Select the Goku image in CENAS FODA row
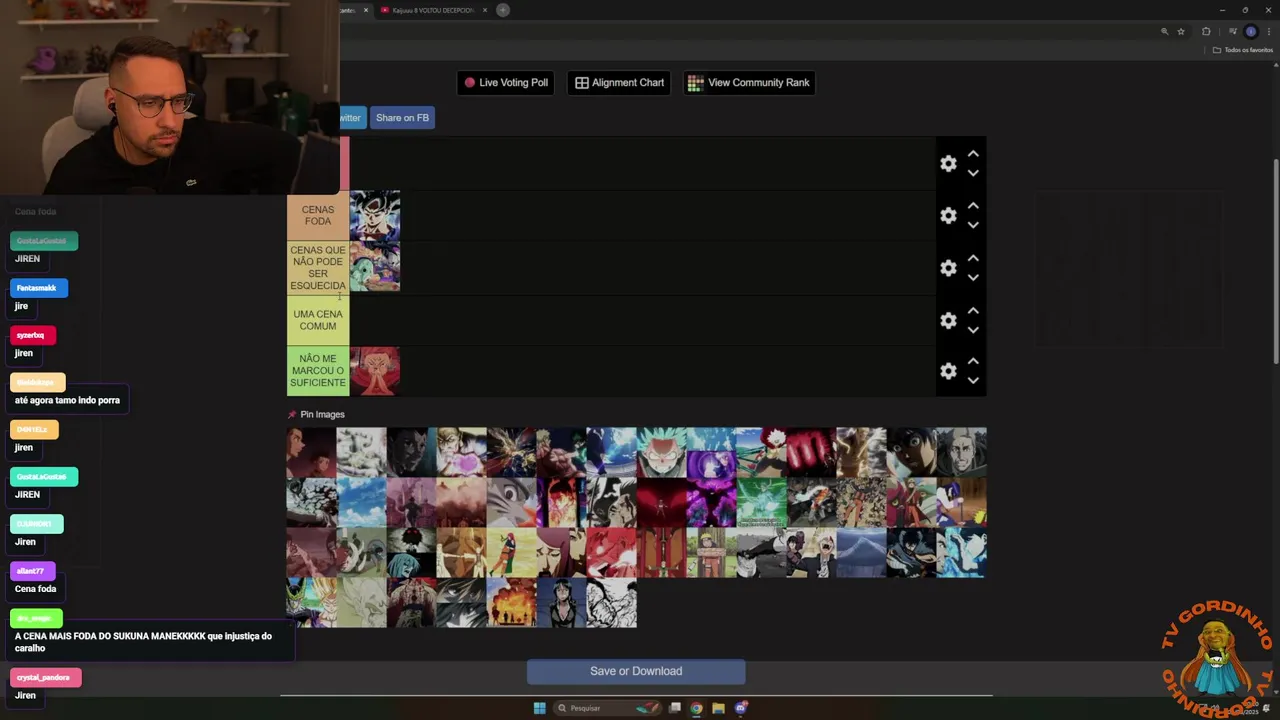The image size is (1280, 720). 375,216
